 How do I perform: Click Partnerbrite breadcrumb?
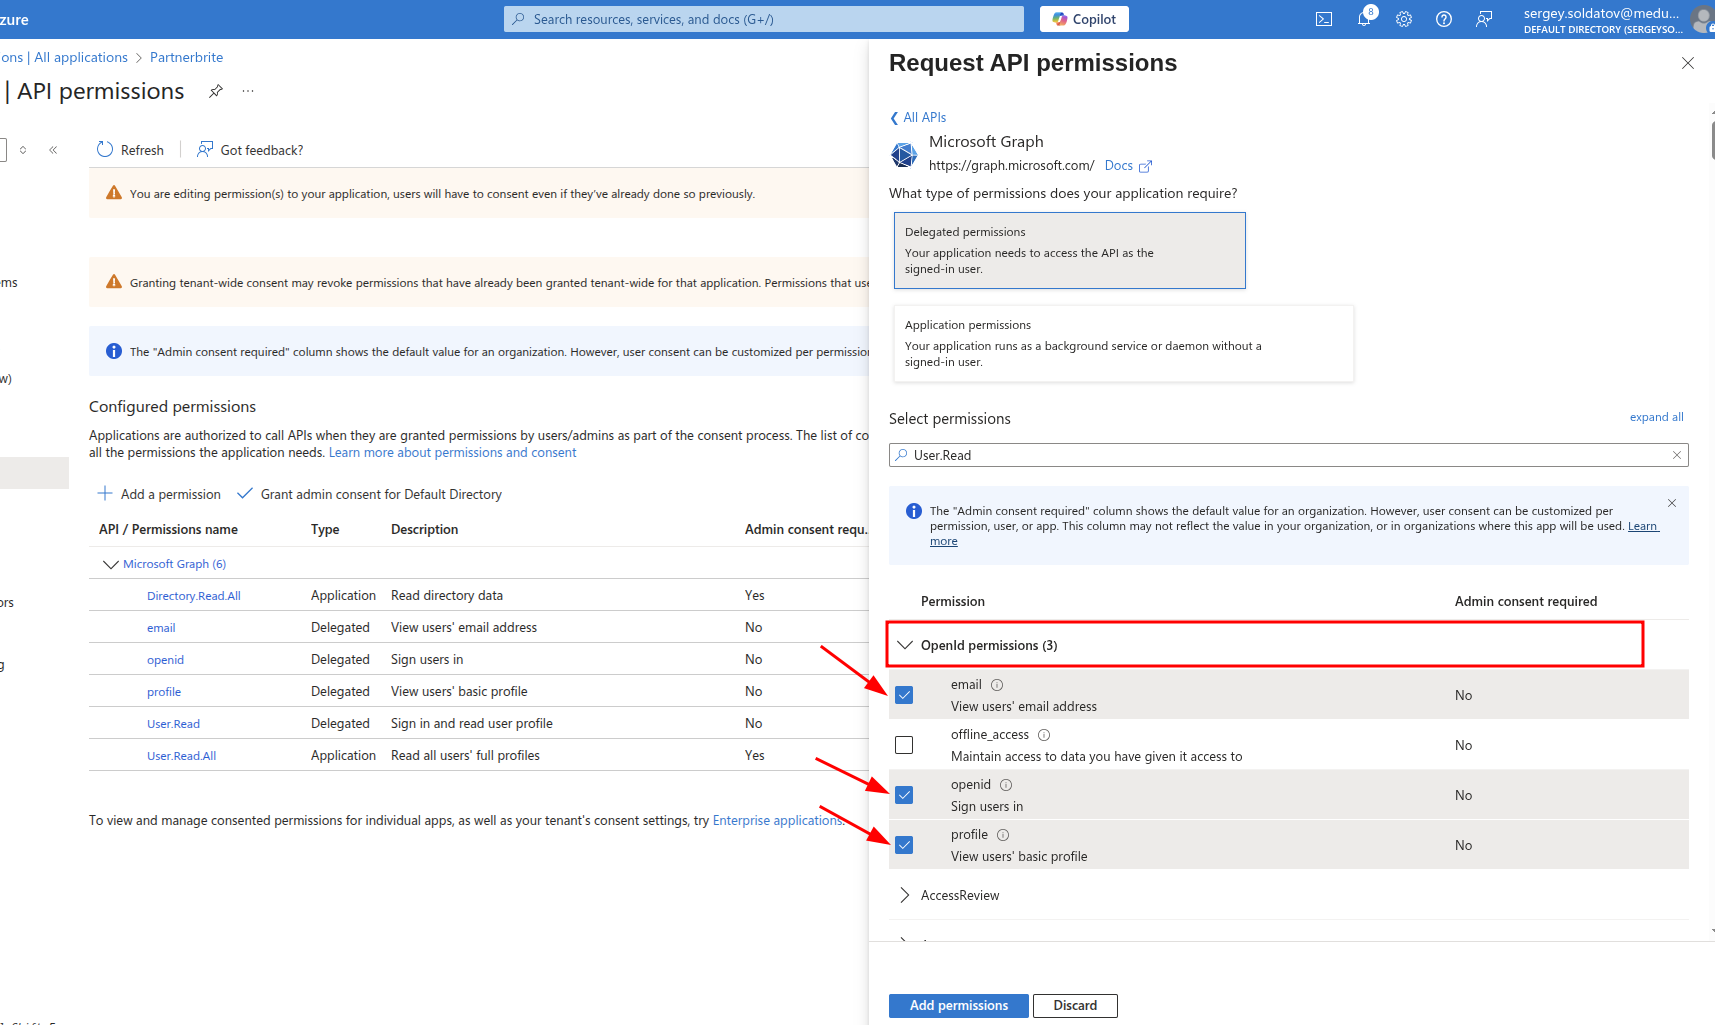(186, 57)
